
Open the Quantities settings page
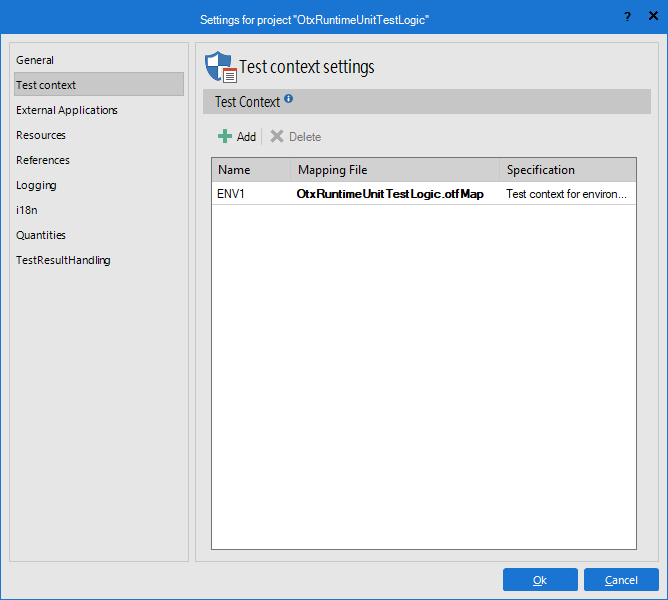point(41,235)
